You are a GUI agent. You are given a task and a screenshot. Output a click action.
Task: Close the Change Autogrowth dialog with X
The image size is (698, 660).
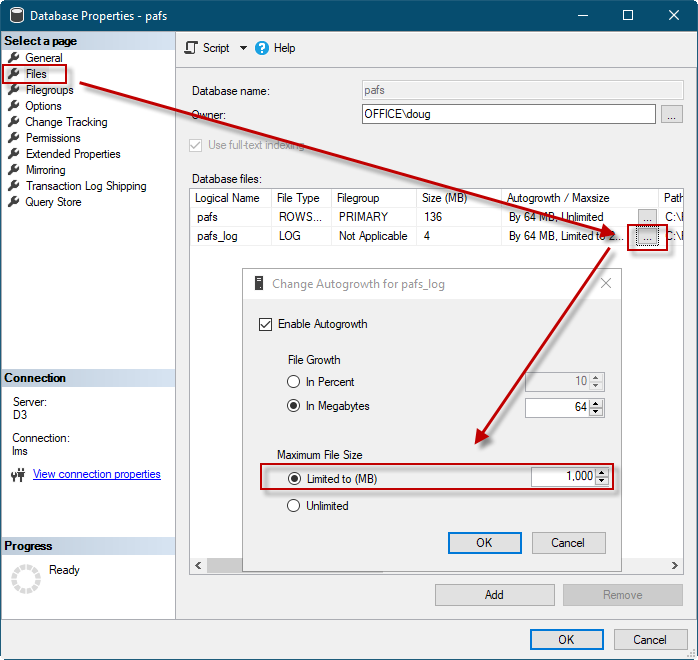click(606, 283)
